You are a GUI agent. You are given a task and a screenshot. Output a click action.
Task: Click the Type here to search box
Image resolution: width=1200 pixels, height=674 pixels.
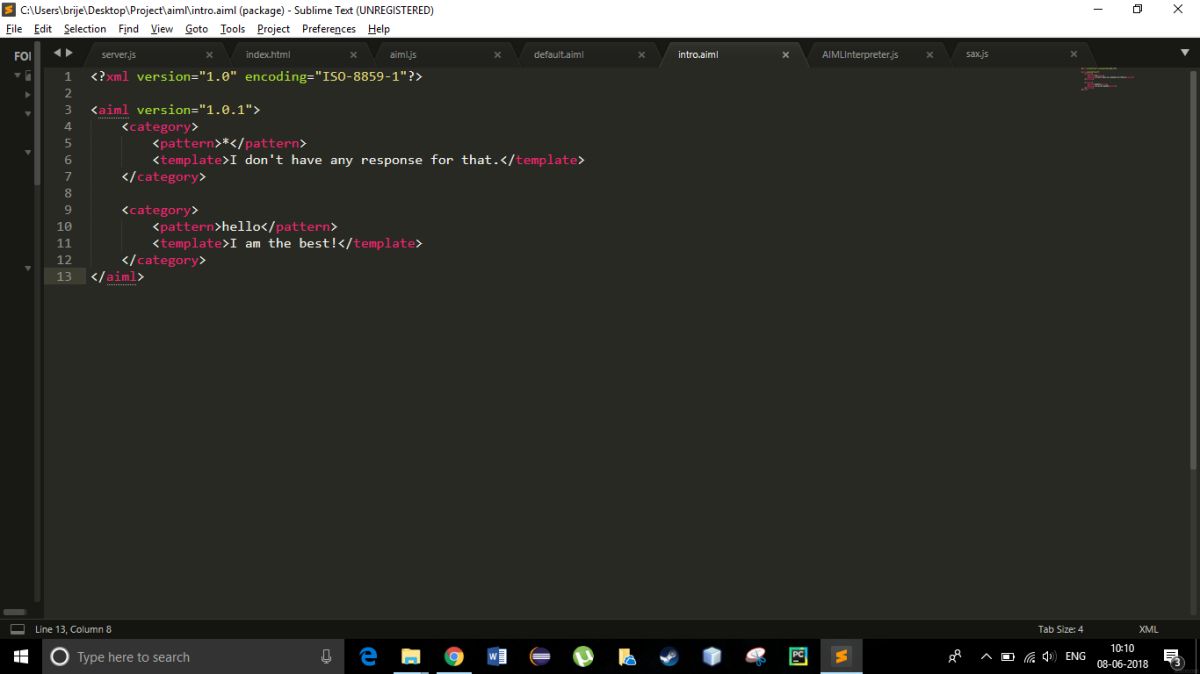pos(192,656)
